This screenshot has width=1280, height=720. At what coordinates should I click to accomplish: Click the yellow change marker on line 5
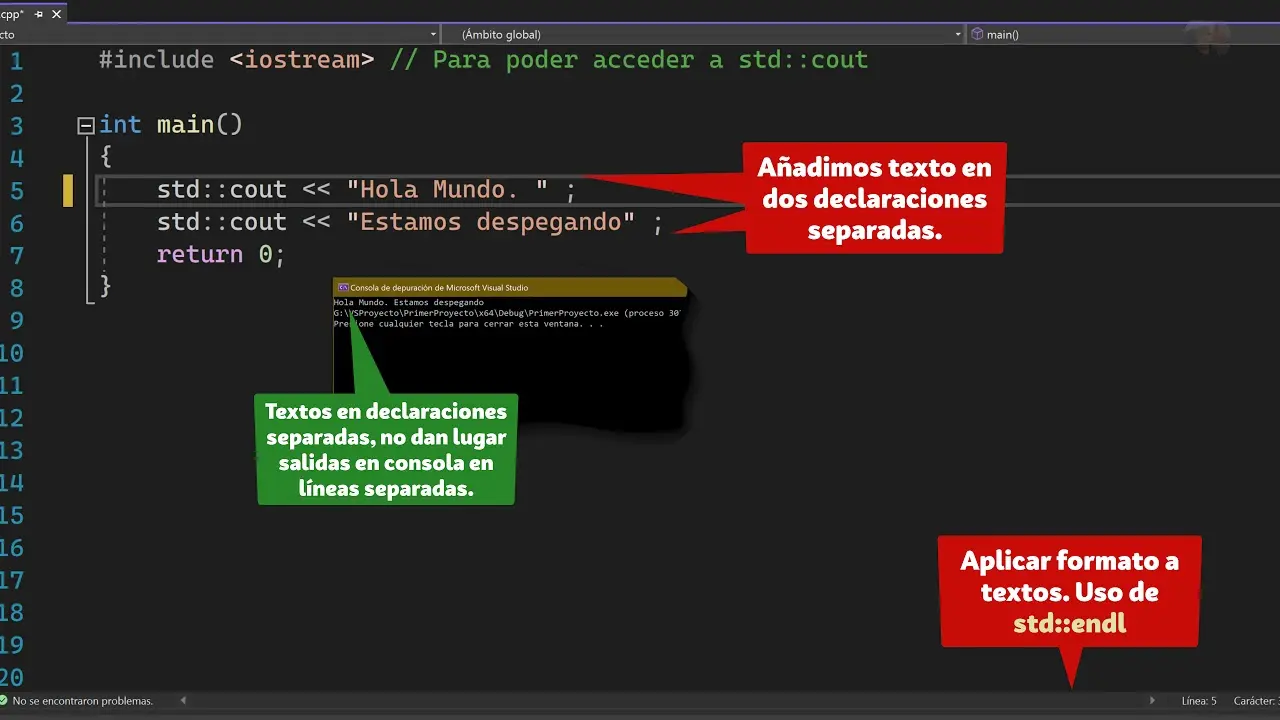point(68,190)
